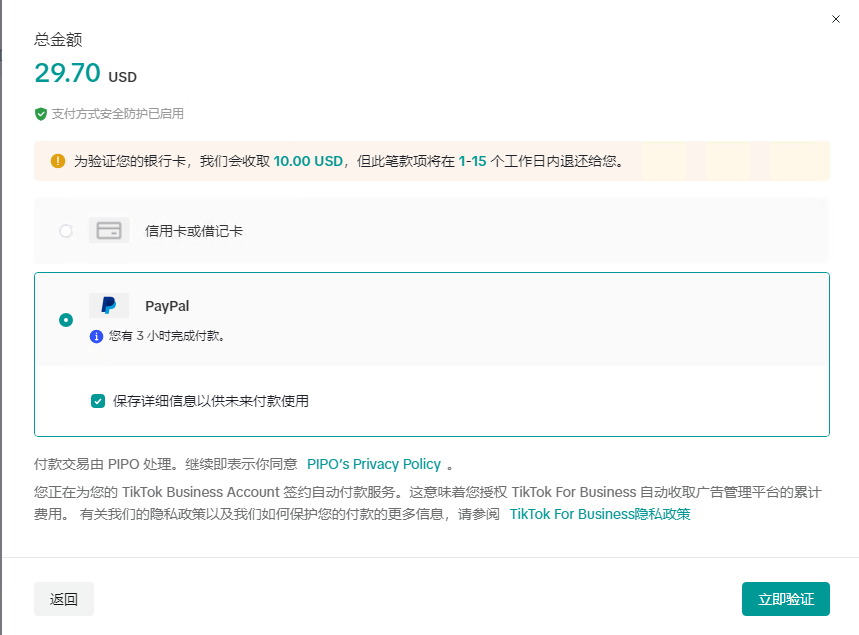Click the X icon to close the dialog
The width and height of the screenshot is (859, 635).
coord(835,19)
